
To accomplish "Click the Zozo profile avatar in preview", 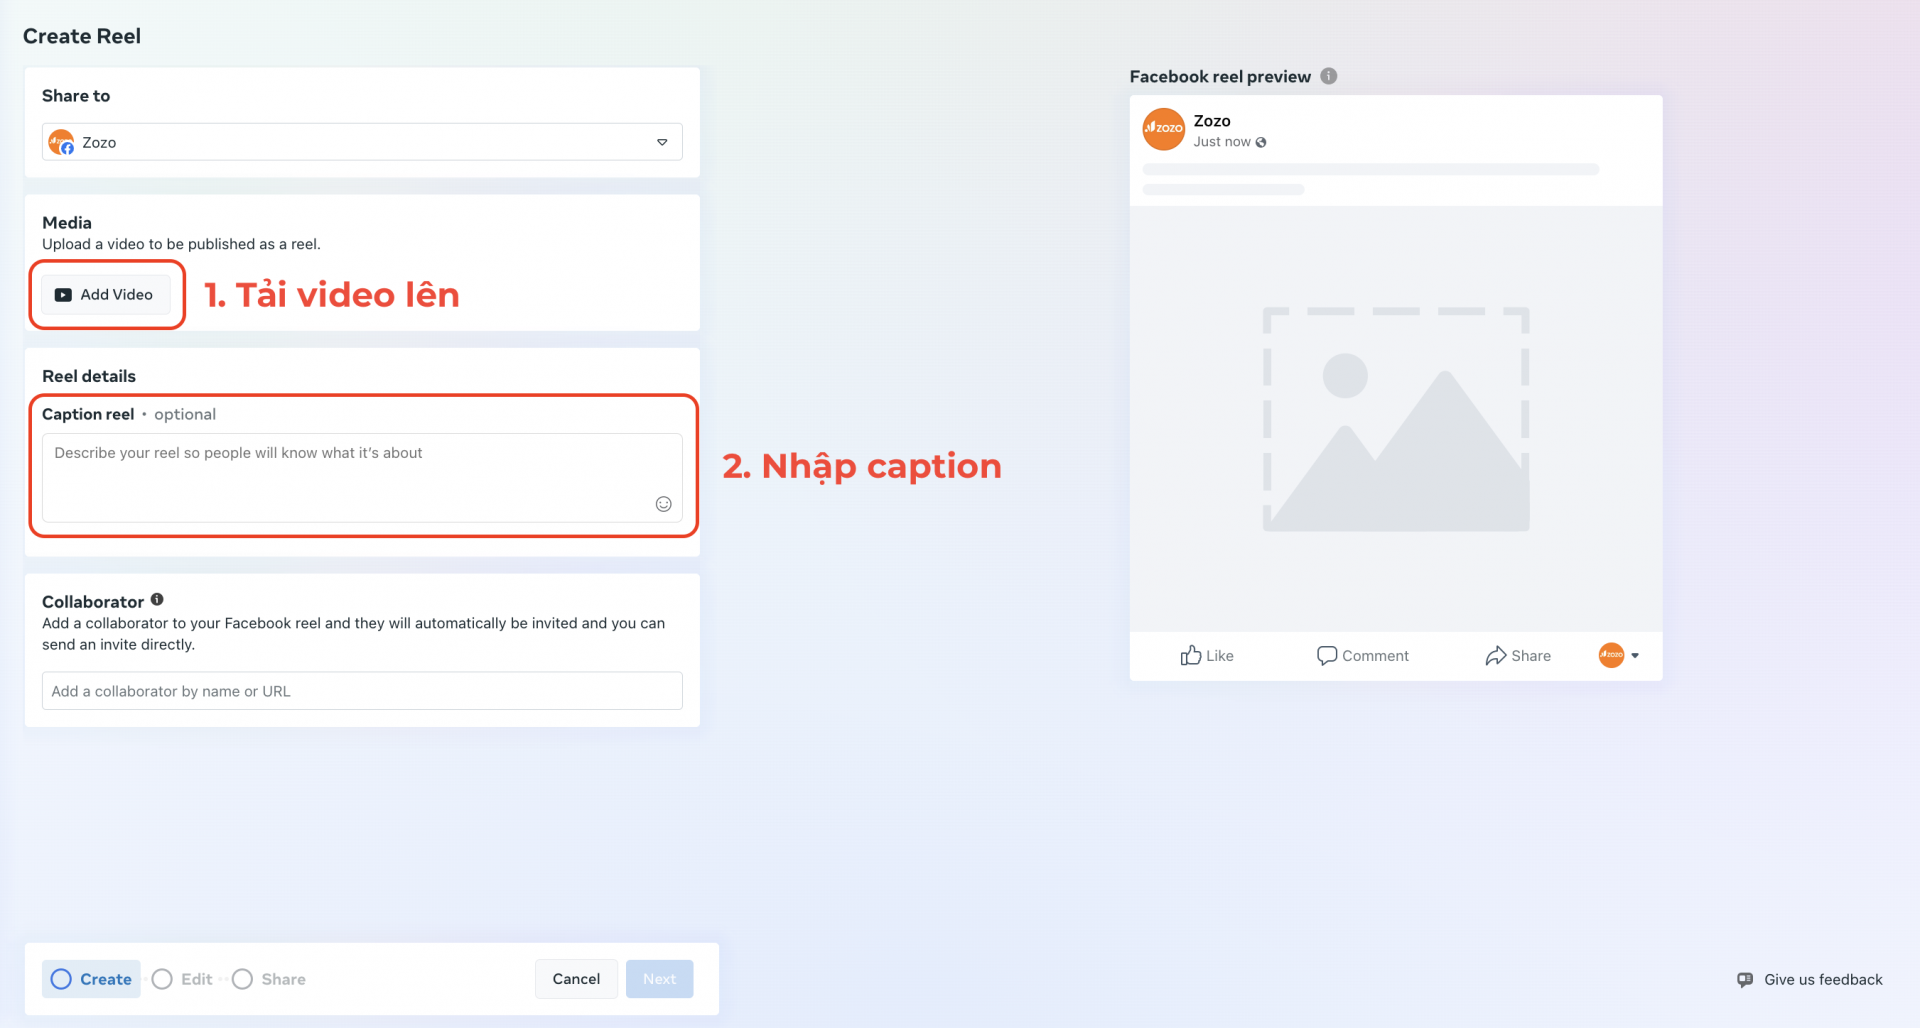I will [x=1163, y=130].
